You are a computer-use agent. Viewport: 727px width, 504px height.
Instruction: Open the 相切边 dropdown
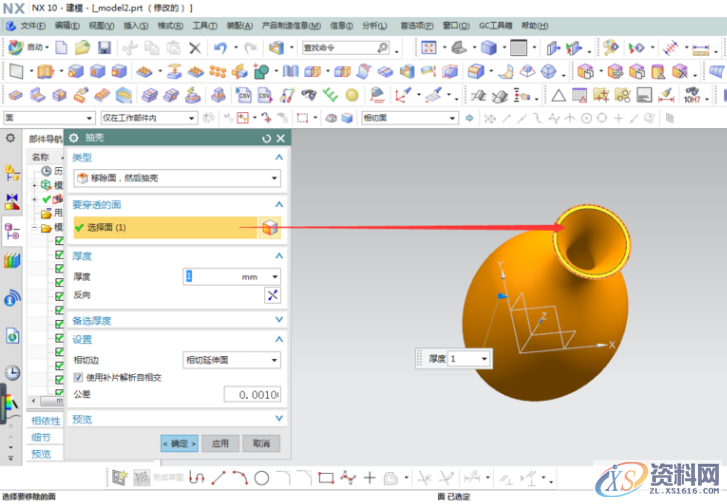(x=231, y=359)
